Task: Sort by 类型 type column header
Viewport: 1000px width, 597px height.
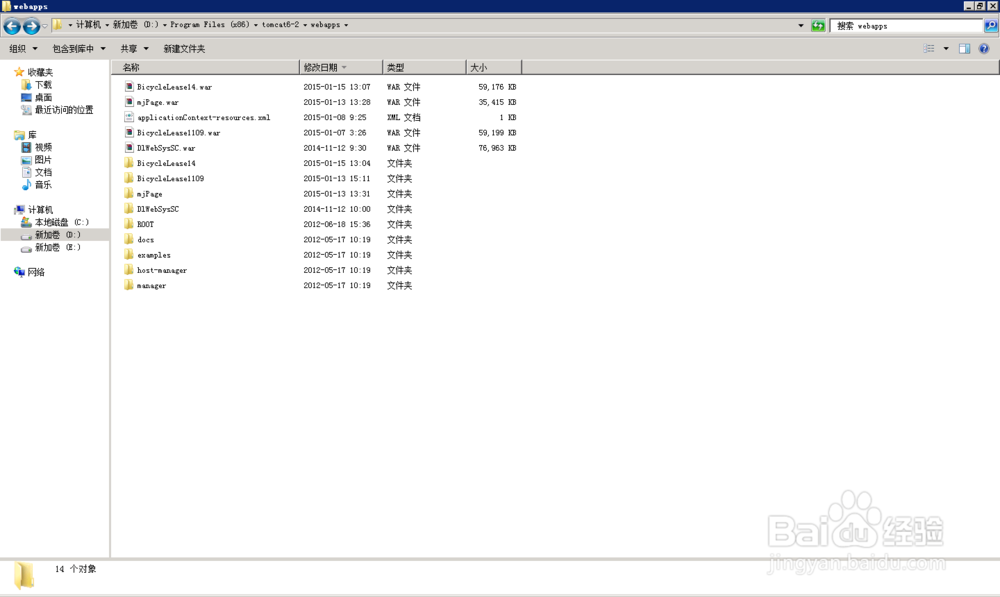Action: [424, 68]
